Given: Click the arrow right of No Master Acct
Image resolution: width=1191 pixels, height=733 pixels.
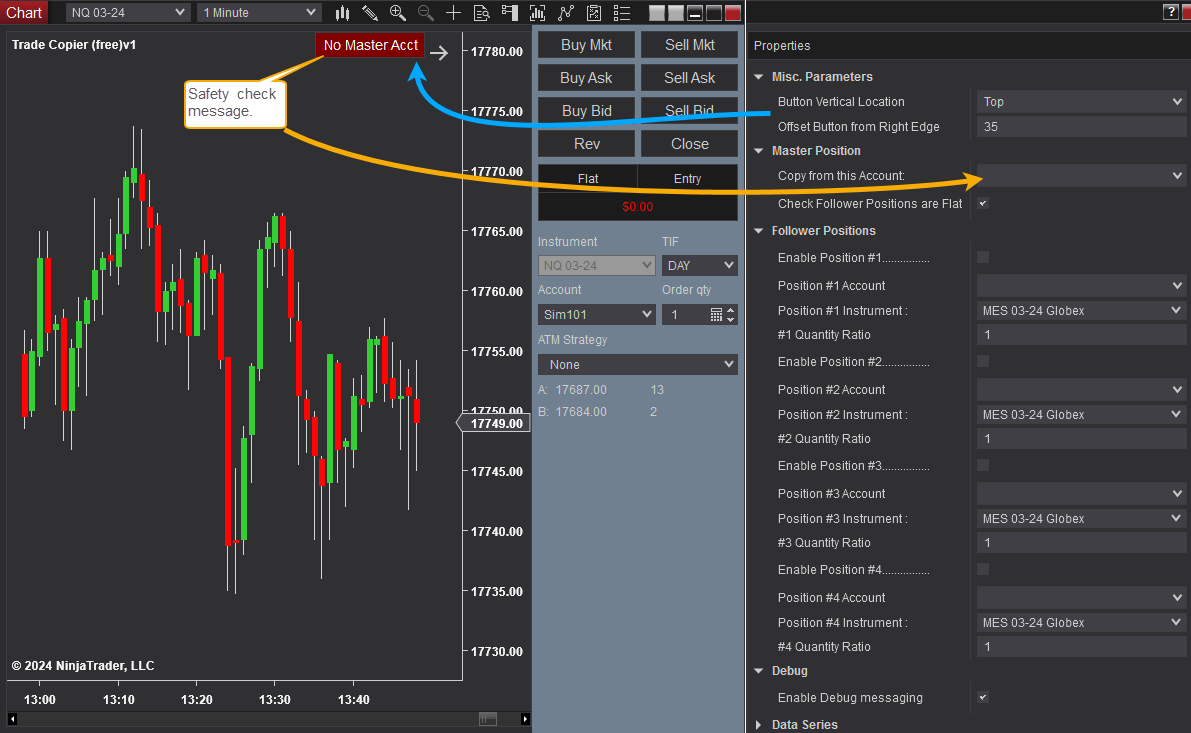Looking at the screenshot, I should 439,52.
